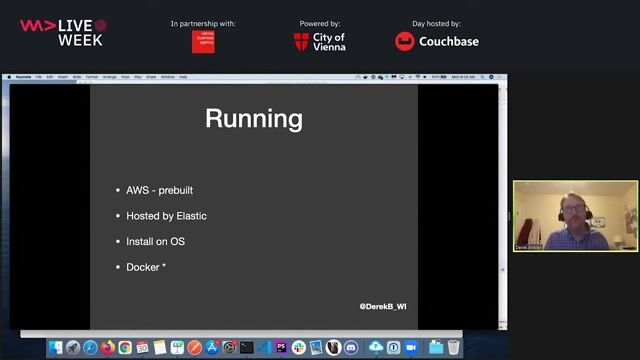Click the Live Week logo

point(63,32)
